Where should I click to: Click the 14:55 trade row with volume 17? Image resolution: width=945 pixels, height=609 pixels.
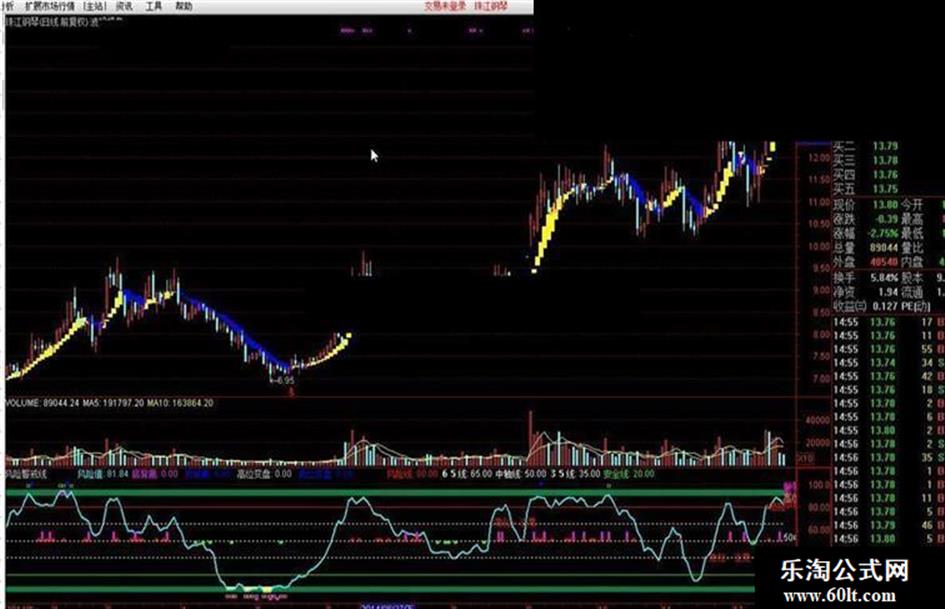[888, 323]
